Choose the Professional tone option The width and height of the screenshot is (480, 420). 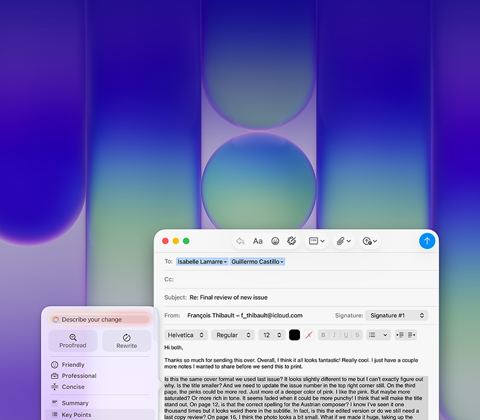pos(73,376)
